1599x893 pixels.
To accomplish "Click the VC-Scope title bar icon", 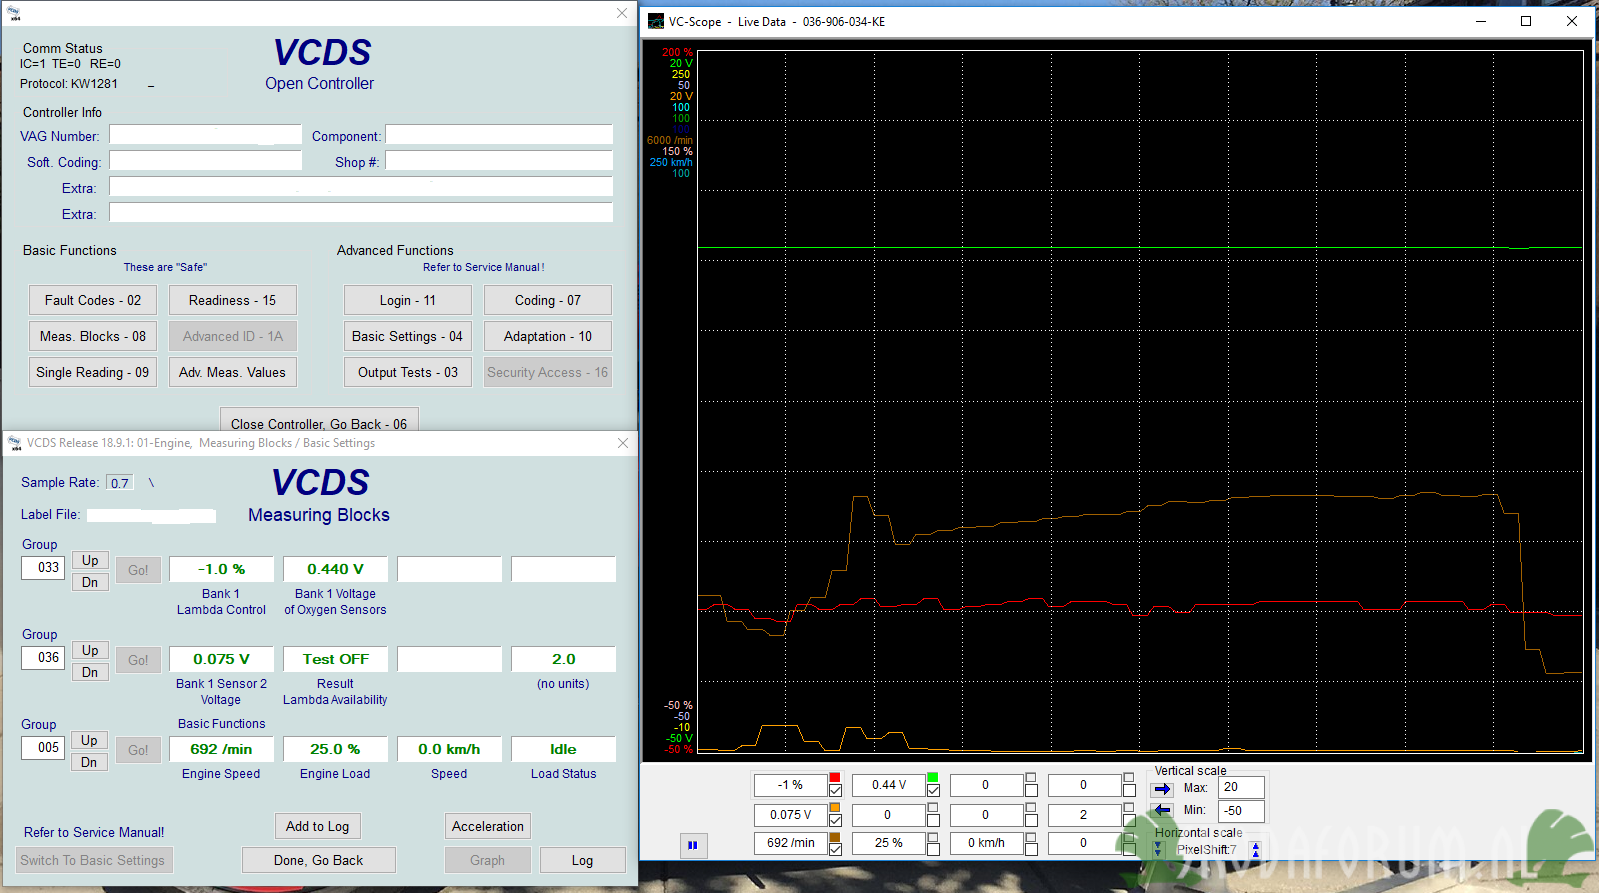I will [x=656, y=21].
